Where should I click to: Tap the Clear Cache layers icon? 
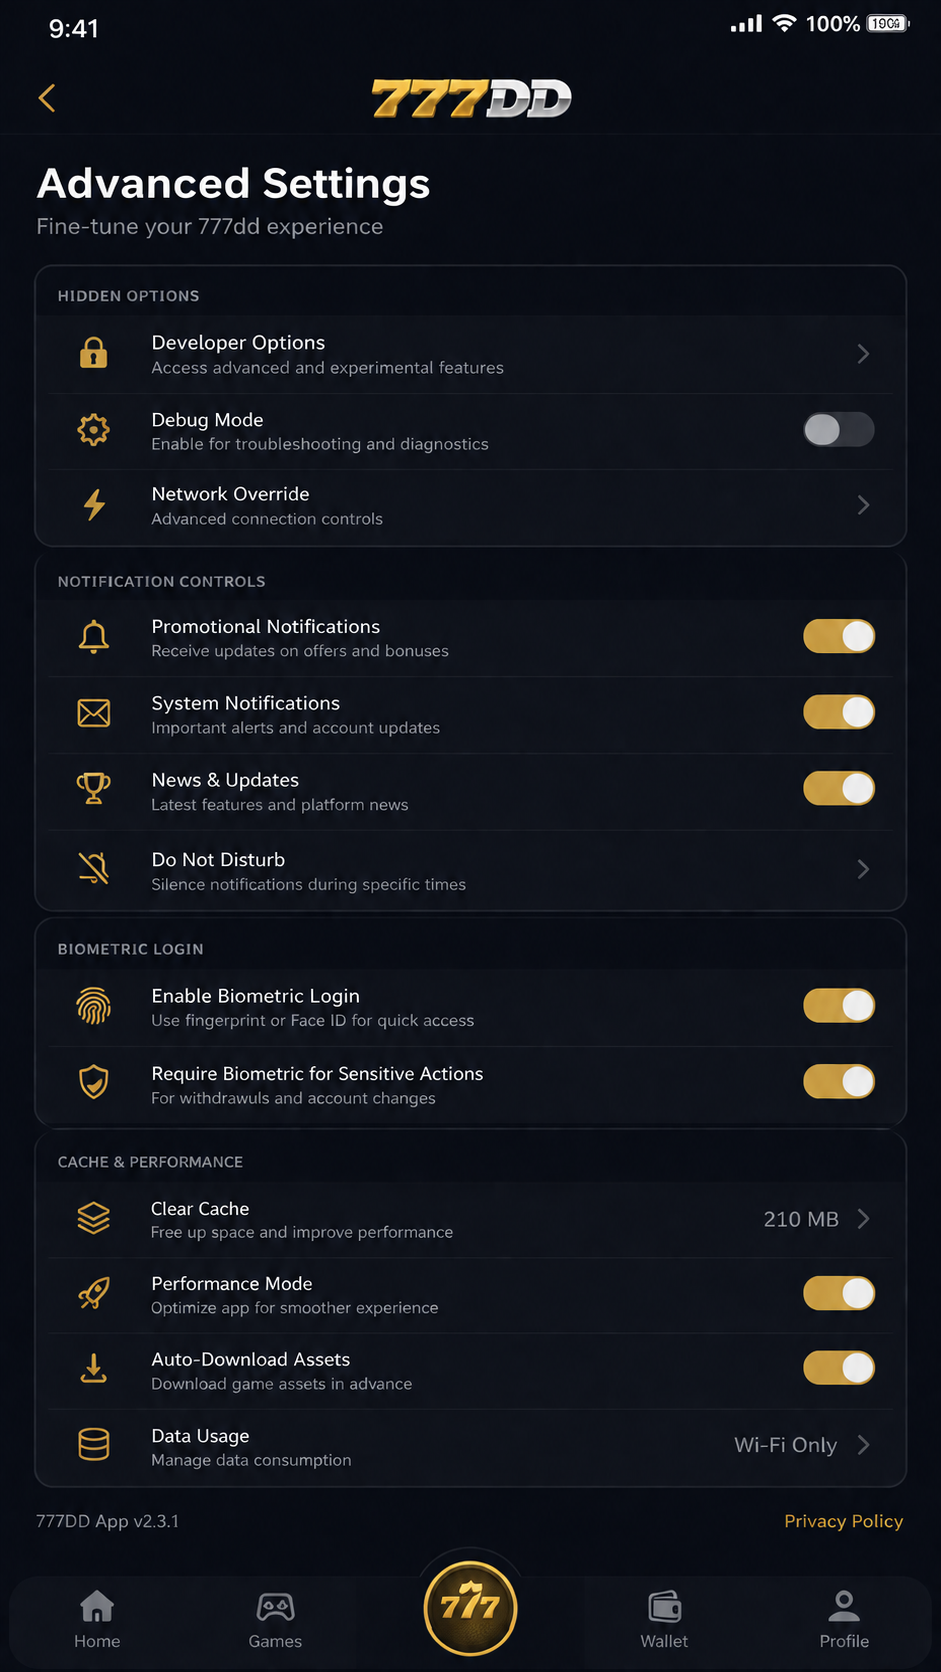pyautogui.click(x=94, y=1218)
